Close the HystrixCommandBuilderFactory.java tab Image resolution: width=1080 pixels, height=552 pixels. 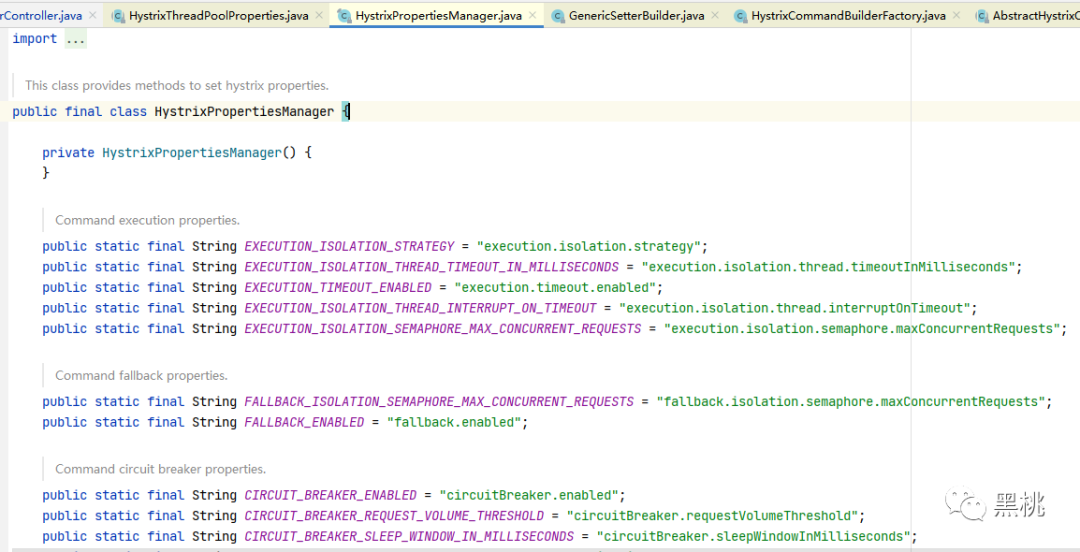click(957, 14)
